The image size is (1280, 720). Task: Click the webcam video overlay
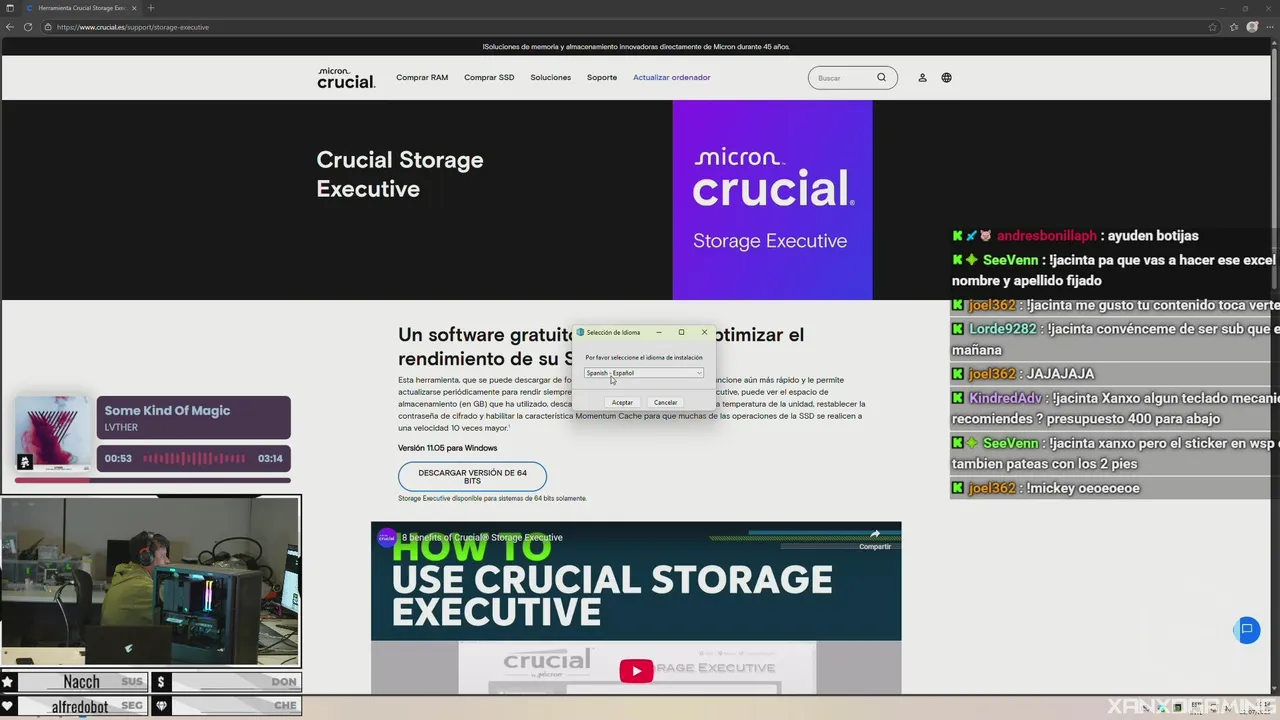point(150,581)
